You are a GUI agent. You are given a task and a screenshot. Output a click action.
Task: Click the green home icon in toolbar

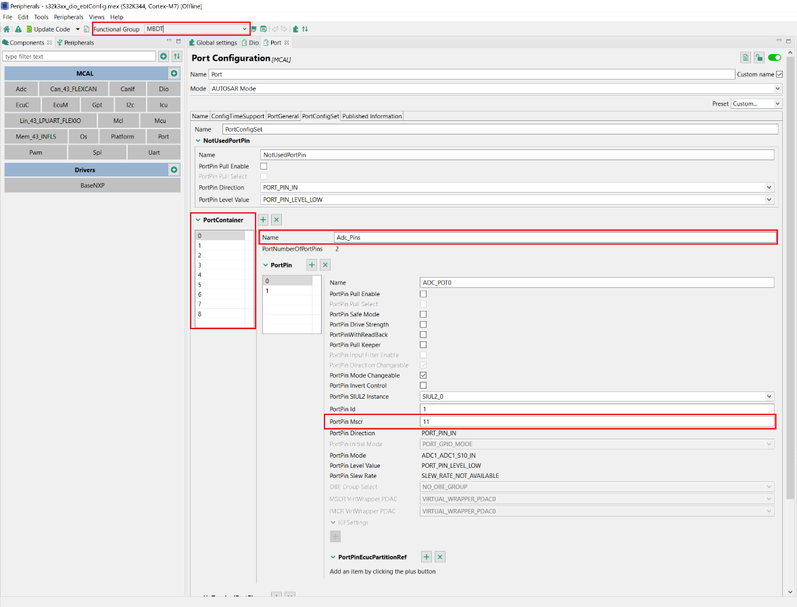pos(7,29)
